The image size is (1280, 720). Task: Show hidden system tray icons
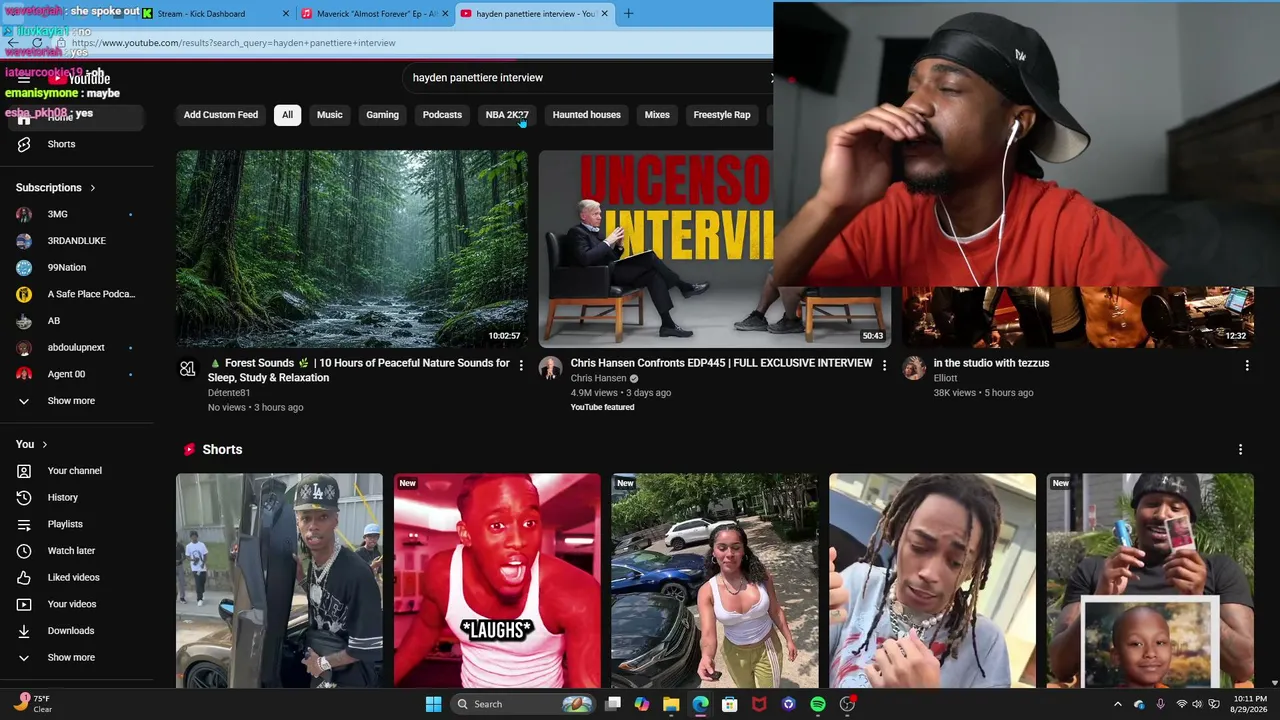pos(1118,704)
